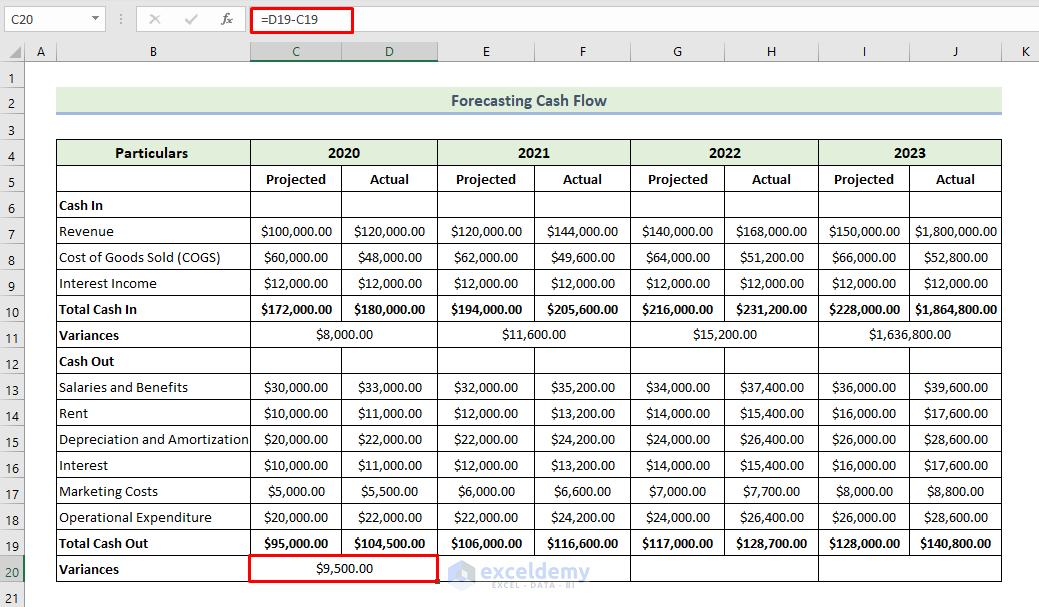Image resolution: width=1039 pixels, height=607 pixels.
Task: Select column F header
Action: tap(582, 52)
